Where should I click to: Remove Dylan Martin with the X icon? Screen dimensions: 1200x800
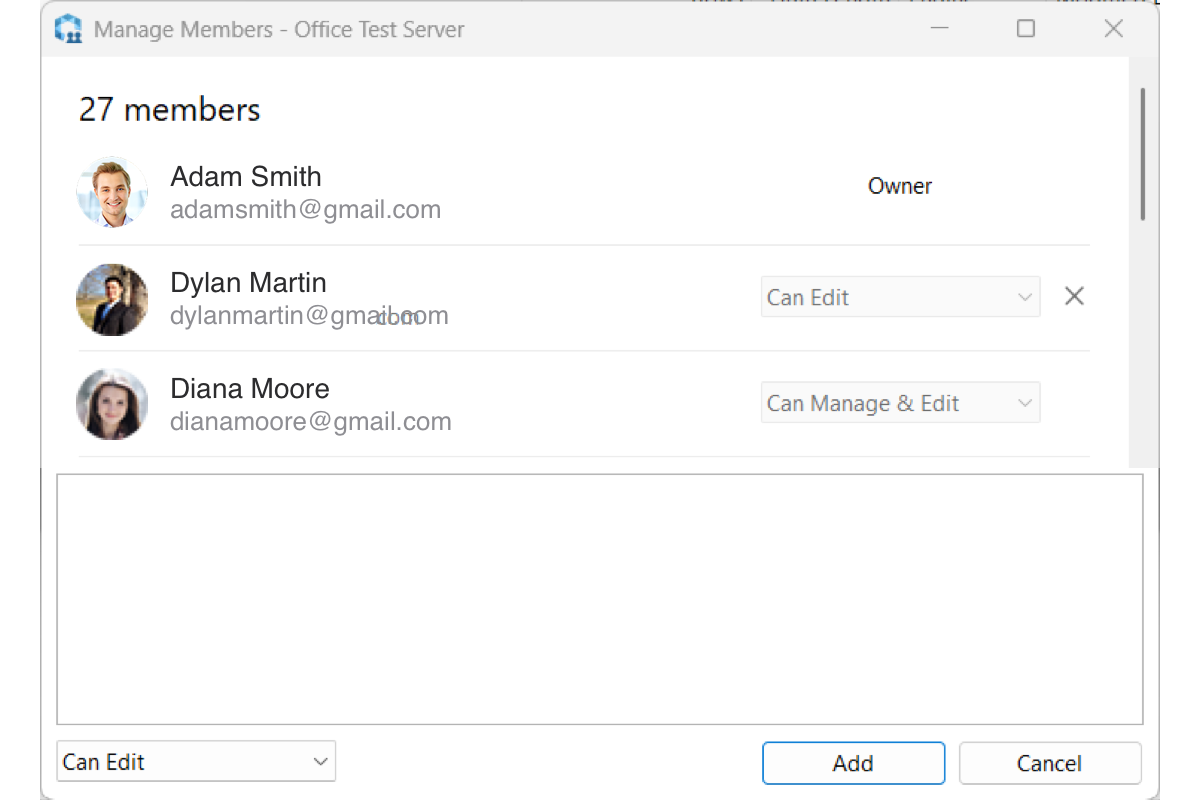(1074, 296)
